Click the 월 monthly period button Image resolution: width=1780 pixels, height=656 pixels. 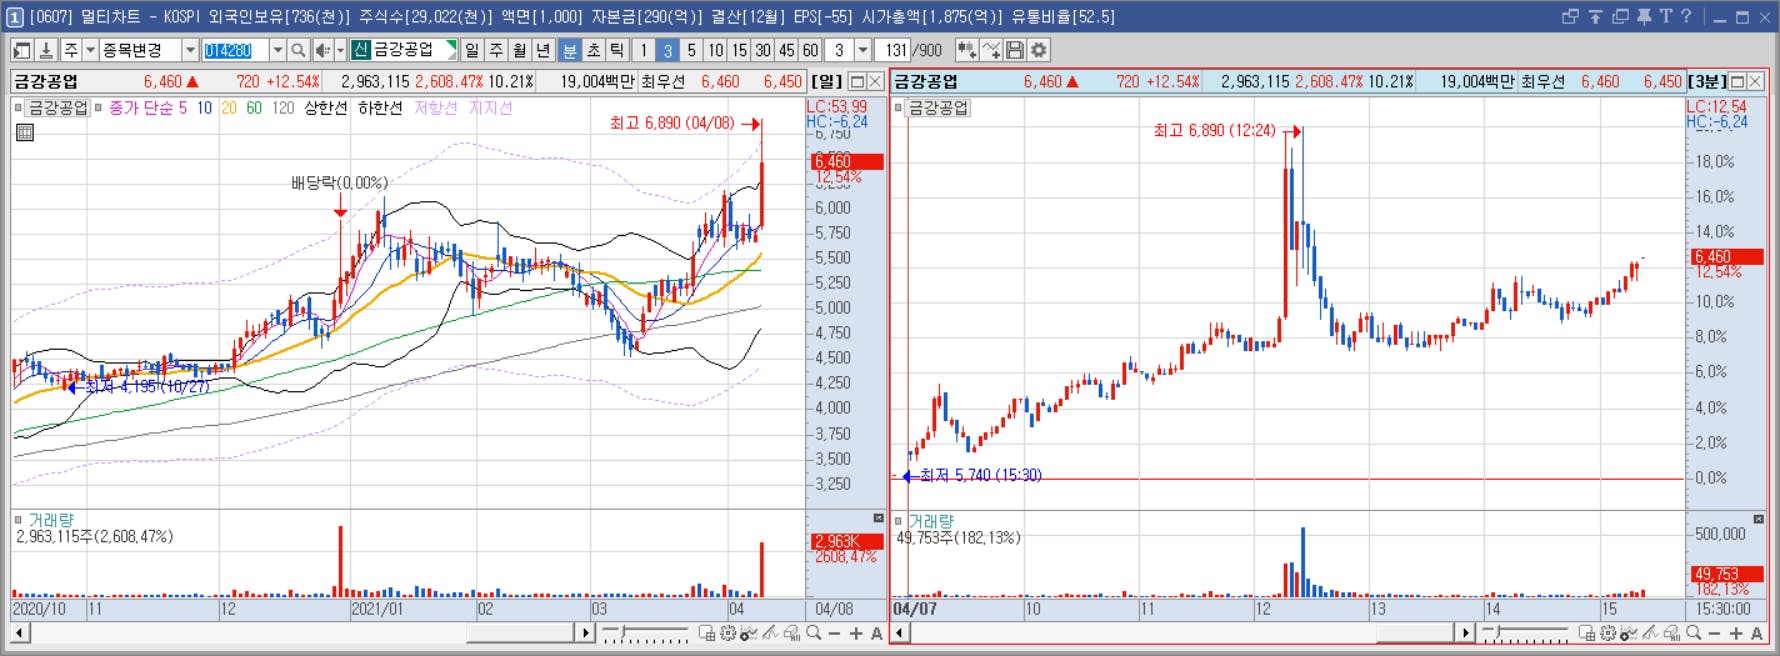(x=520, y=50)
